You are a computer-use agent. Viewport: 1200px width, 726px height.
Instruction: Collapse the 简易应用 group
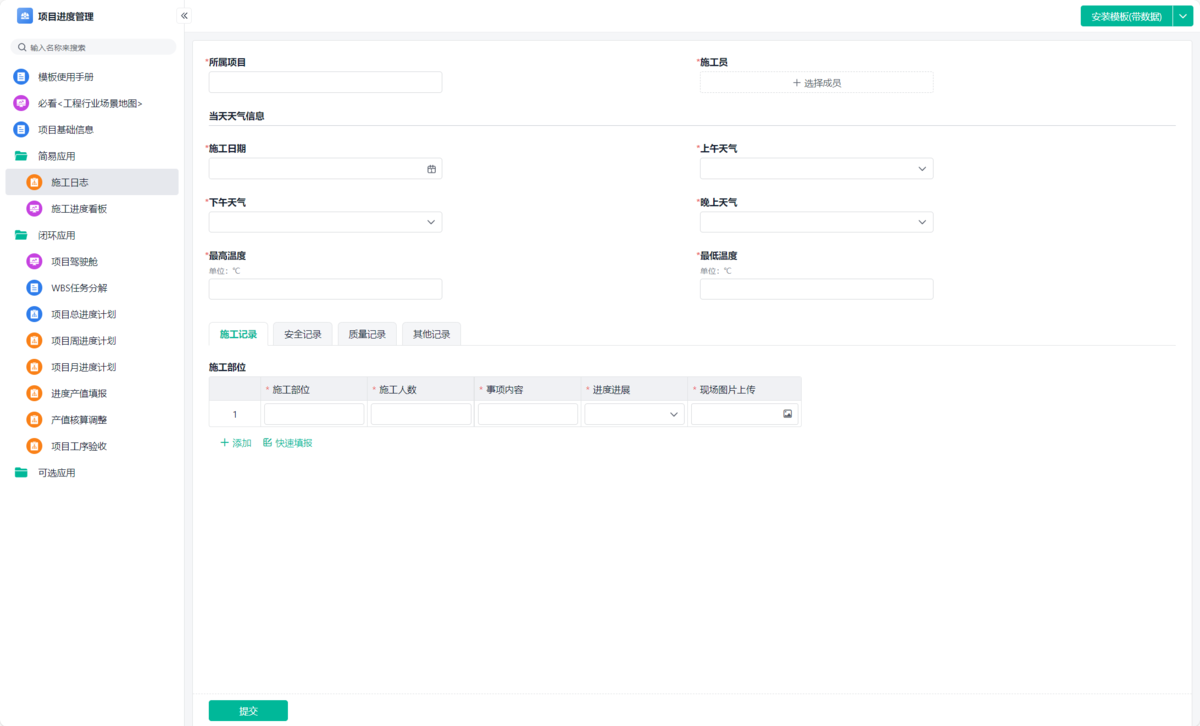coord(92,156)
